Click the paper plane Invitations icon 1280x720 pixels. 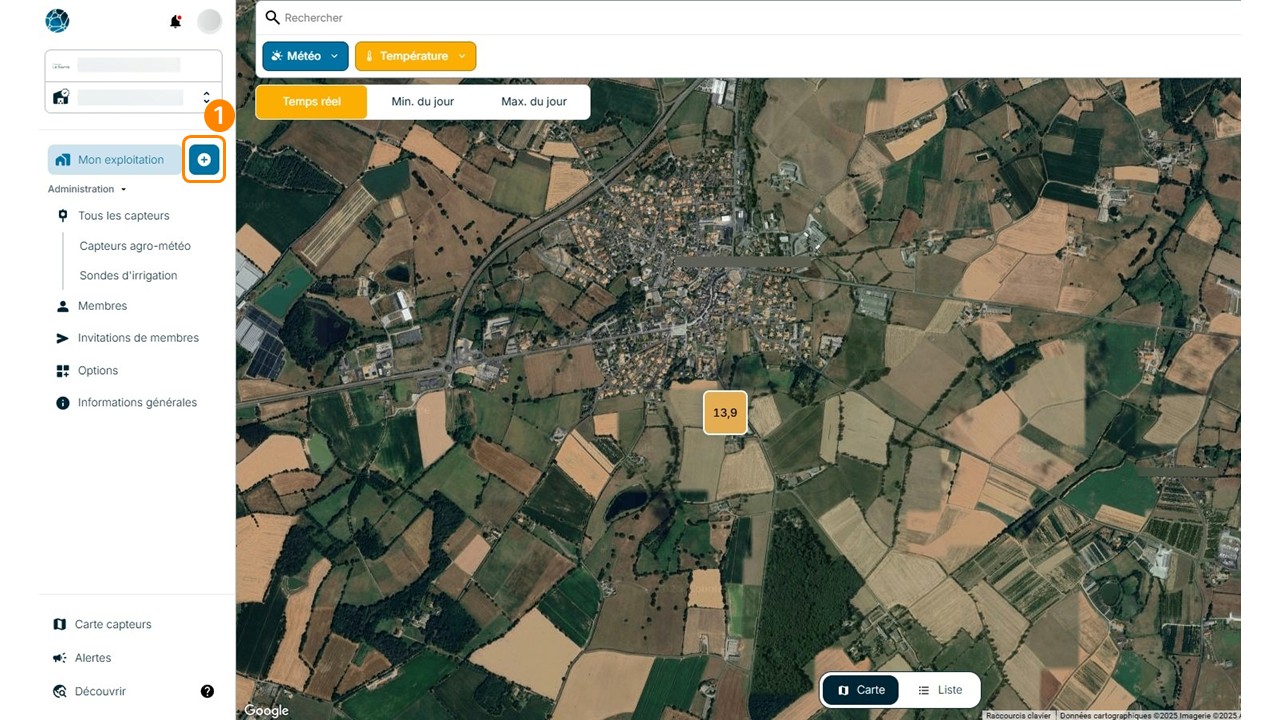click(63, 338)
